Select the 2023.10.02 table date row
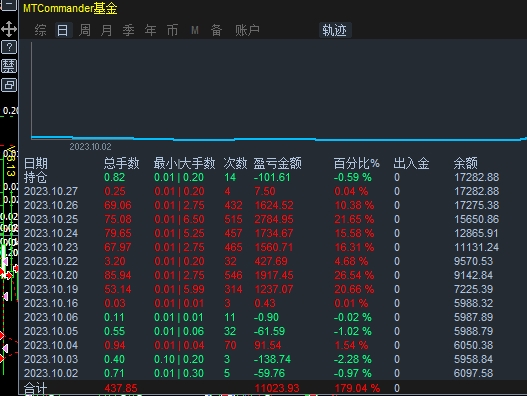 click(51, 373)
